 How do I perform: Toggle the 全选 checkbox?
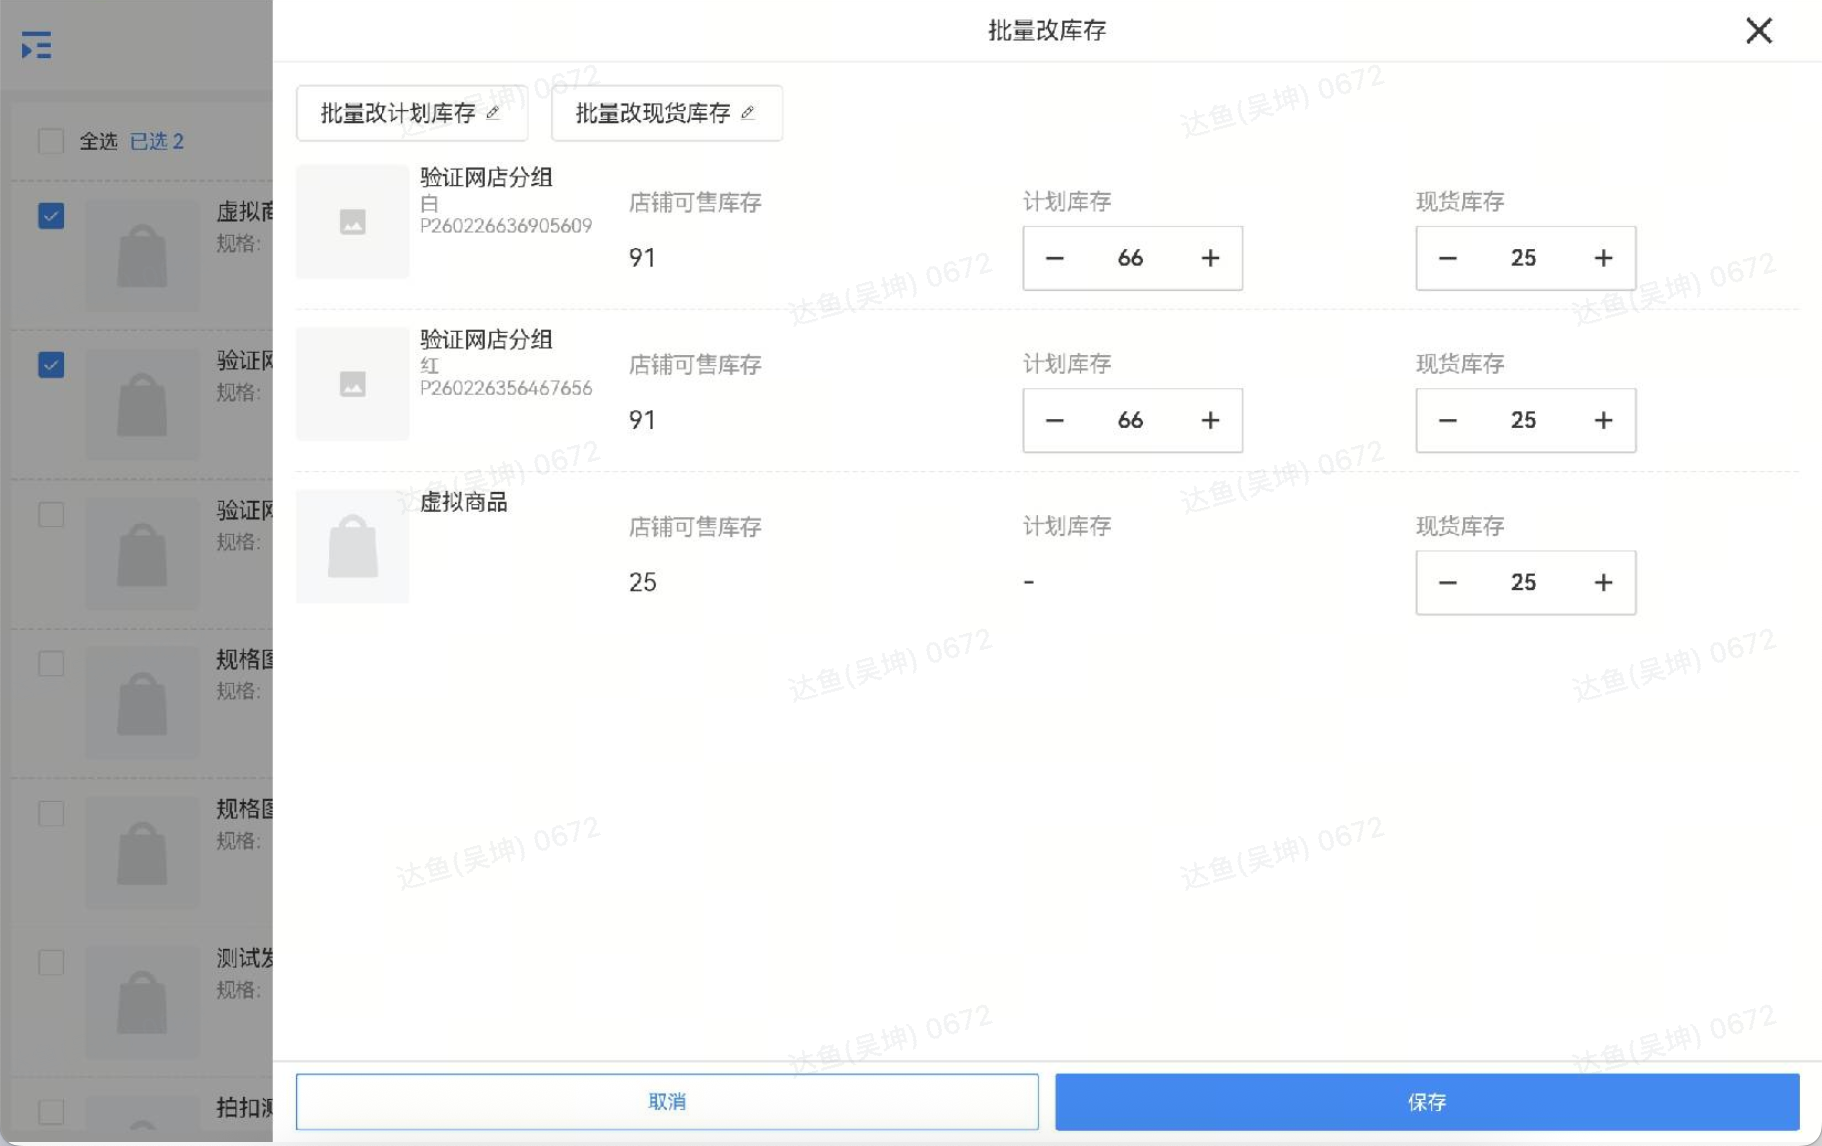coord(51,141)
